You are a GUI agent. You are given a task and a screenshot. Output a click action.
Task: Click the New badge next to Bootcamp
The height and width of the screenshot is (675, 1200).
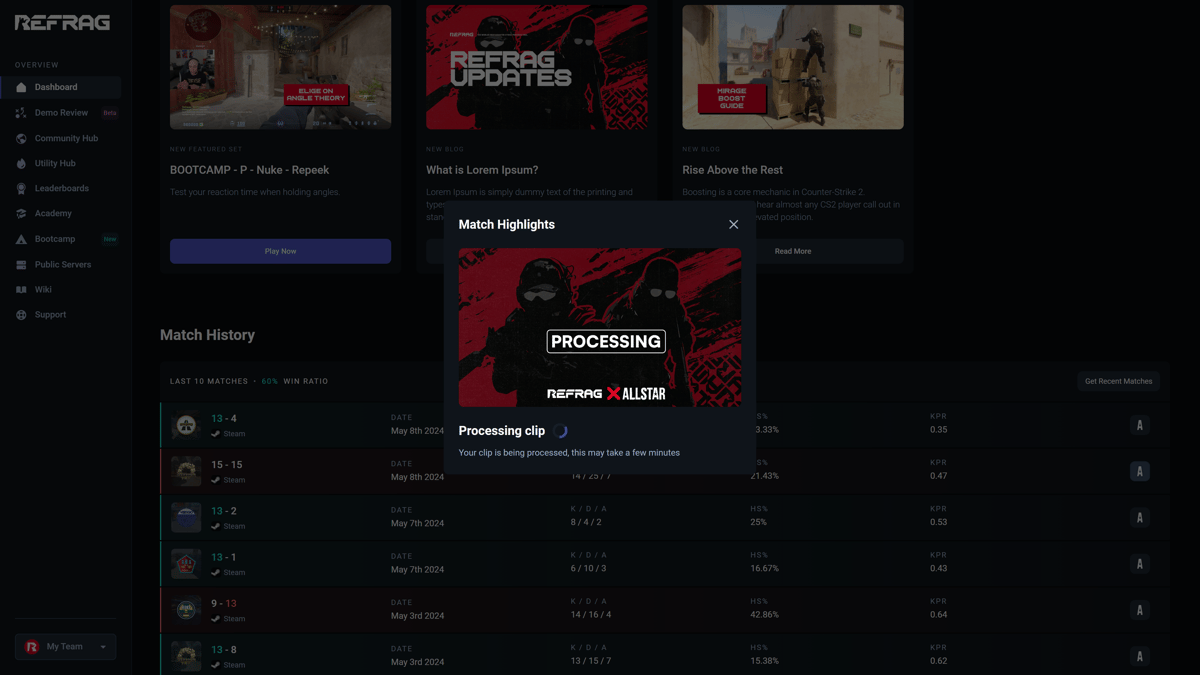(x=110, y=239)
